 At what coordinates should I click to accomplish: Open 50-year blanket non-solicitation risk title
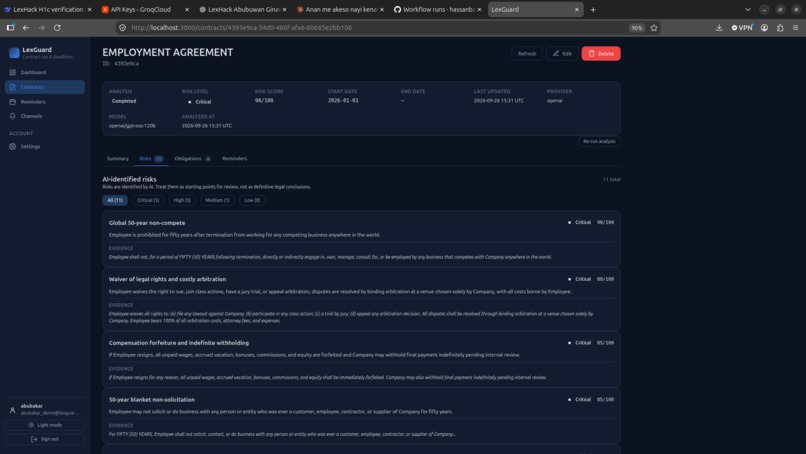(152, 399)
